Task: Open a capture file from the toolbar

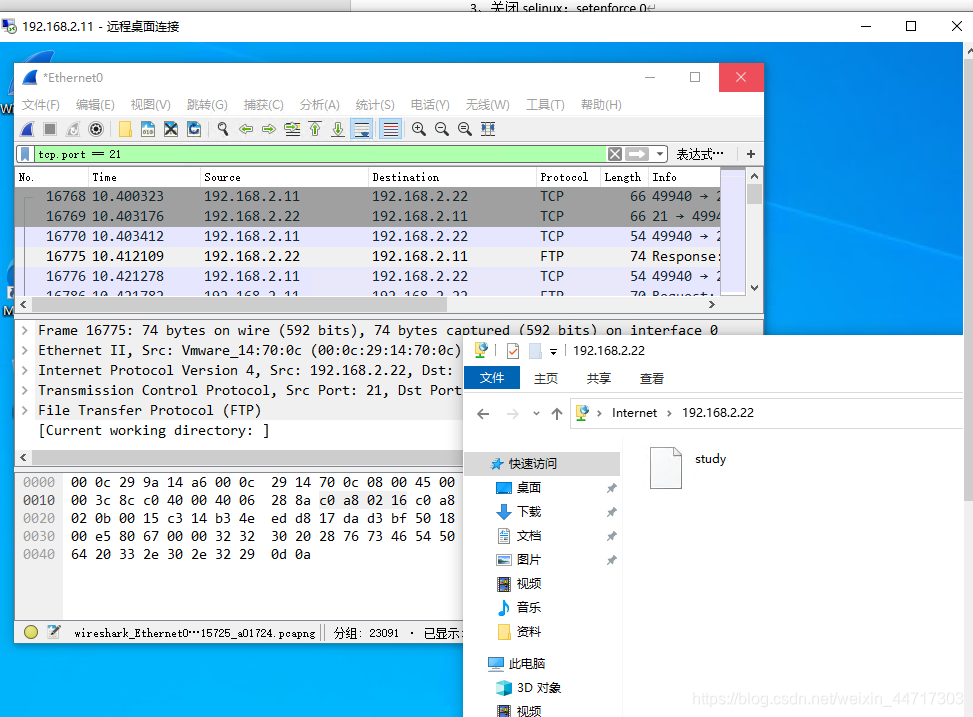Action: (125, 129)
